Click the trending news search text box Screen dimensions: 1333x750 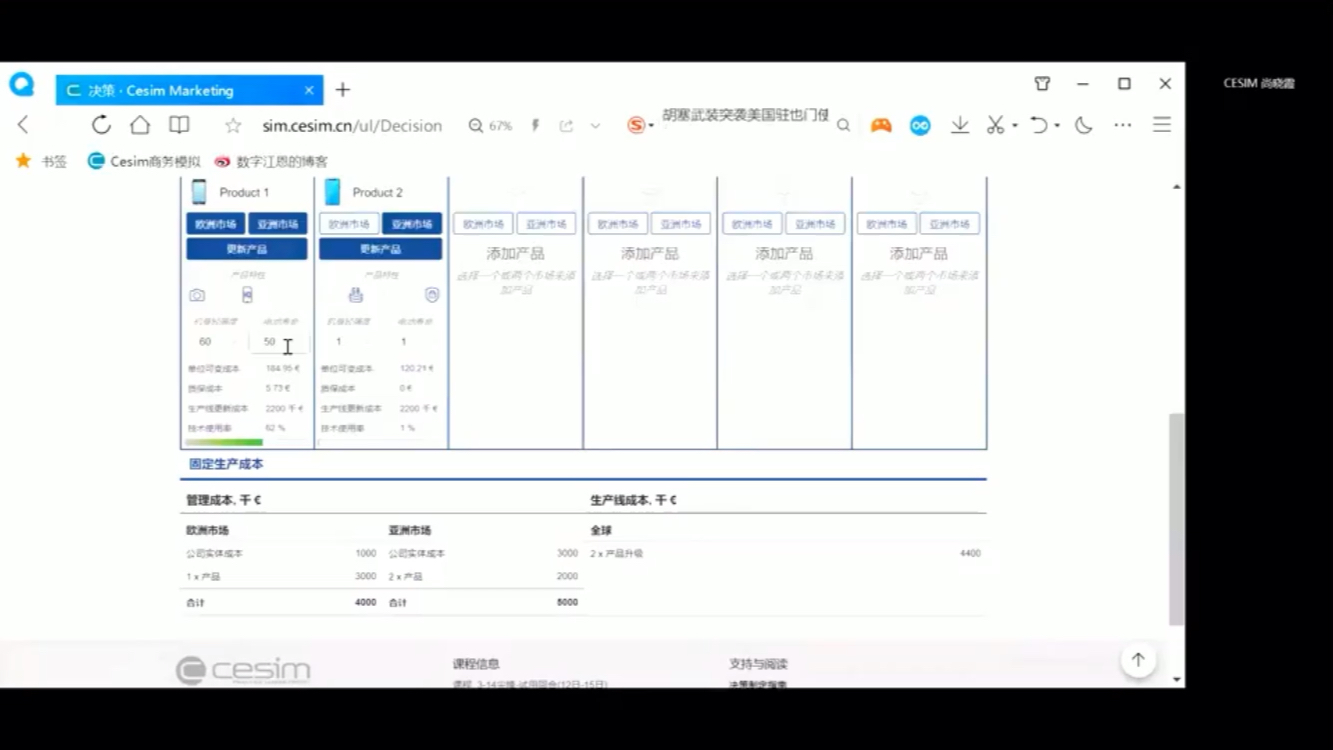point(745,115)
